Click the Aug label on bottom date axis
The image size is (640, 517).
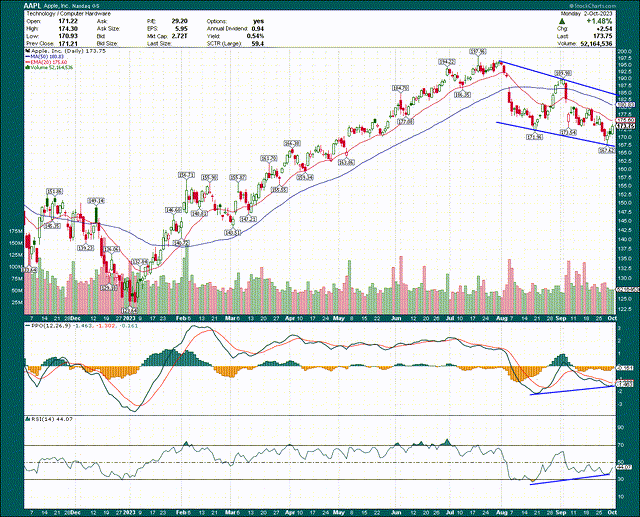[503, 512]
